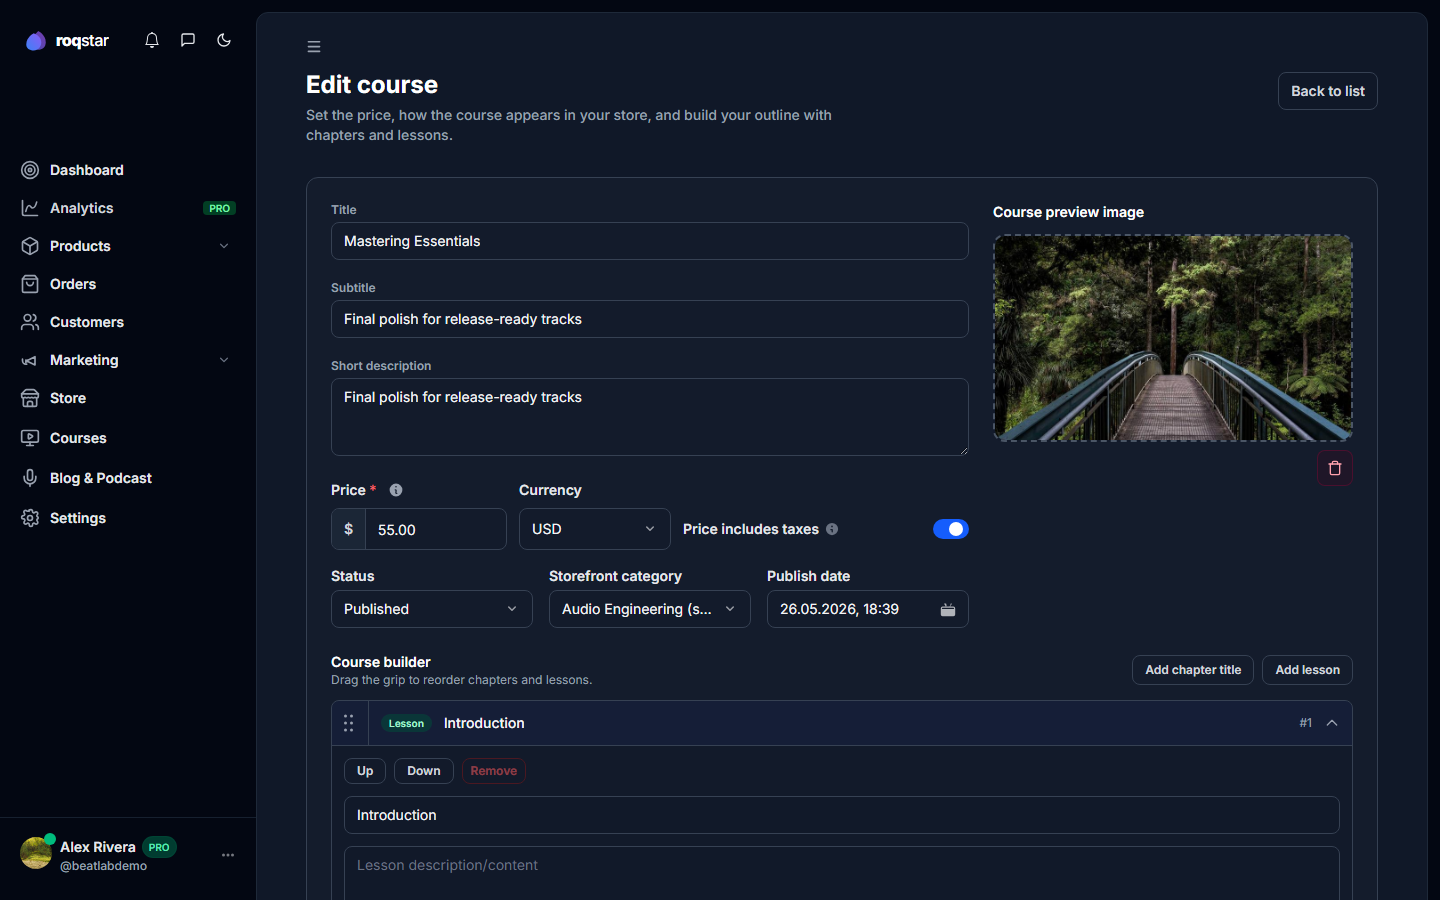Open Orders menu item
This screenshot has height=900, width=1440.
pyautogui.click(x=128, y=284)
